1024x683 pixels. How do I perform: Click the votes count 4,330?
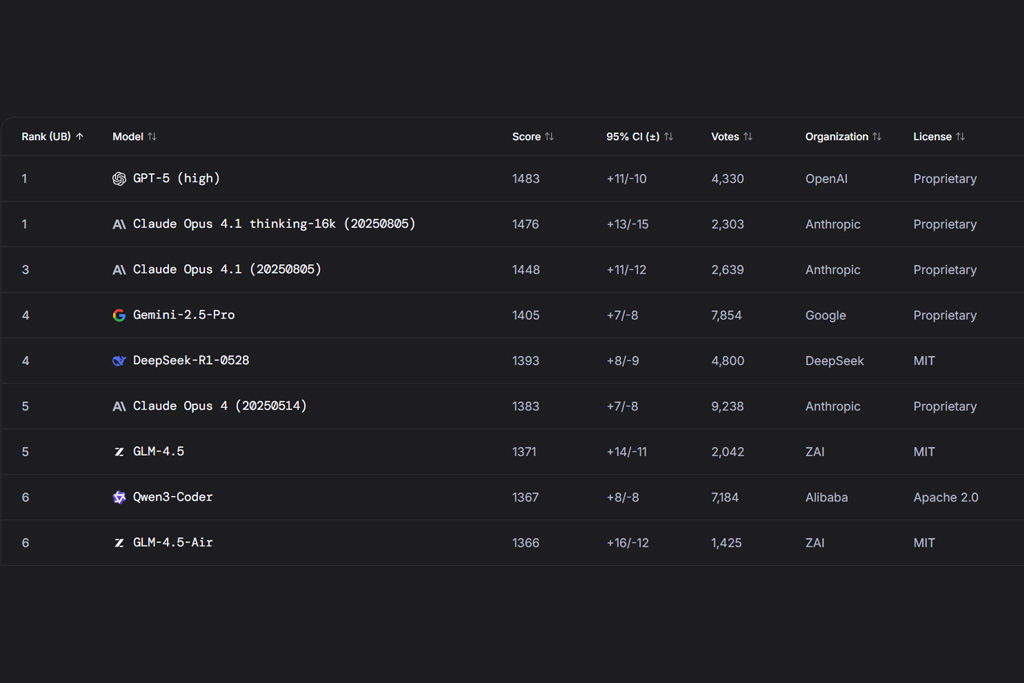728,179
